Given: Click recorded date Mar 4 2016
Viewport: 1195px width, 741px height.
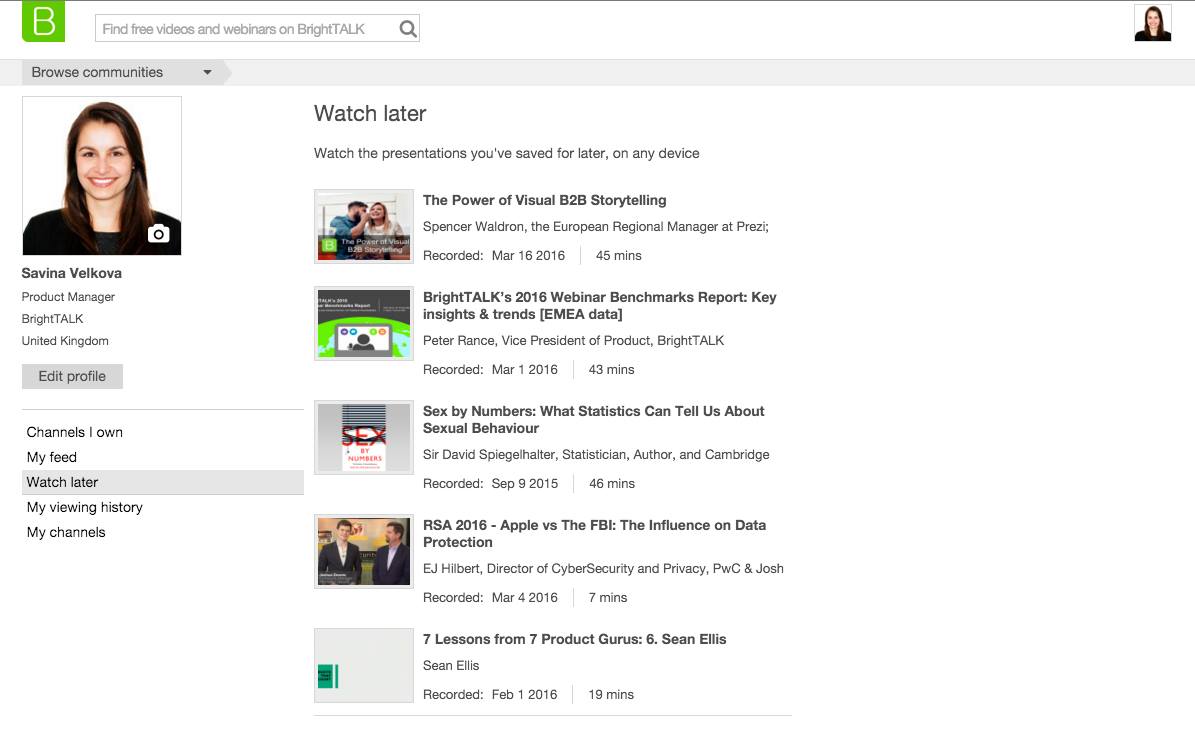Looking at the screenshot, I should (524, 598).
